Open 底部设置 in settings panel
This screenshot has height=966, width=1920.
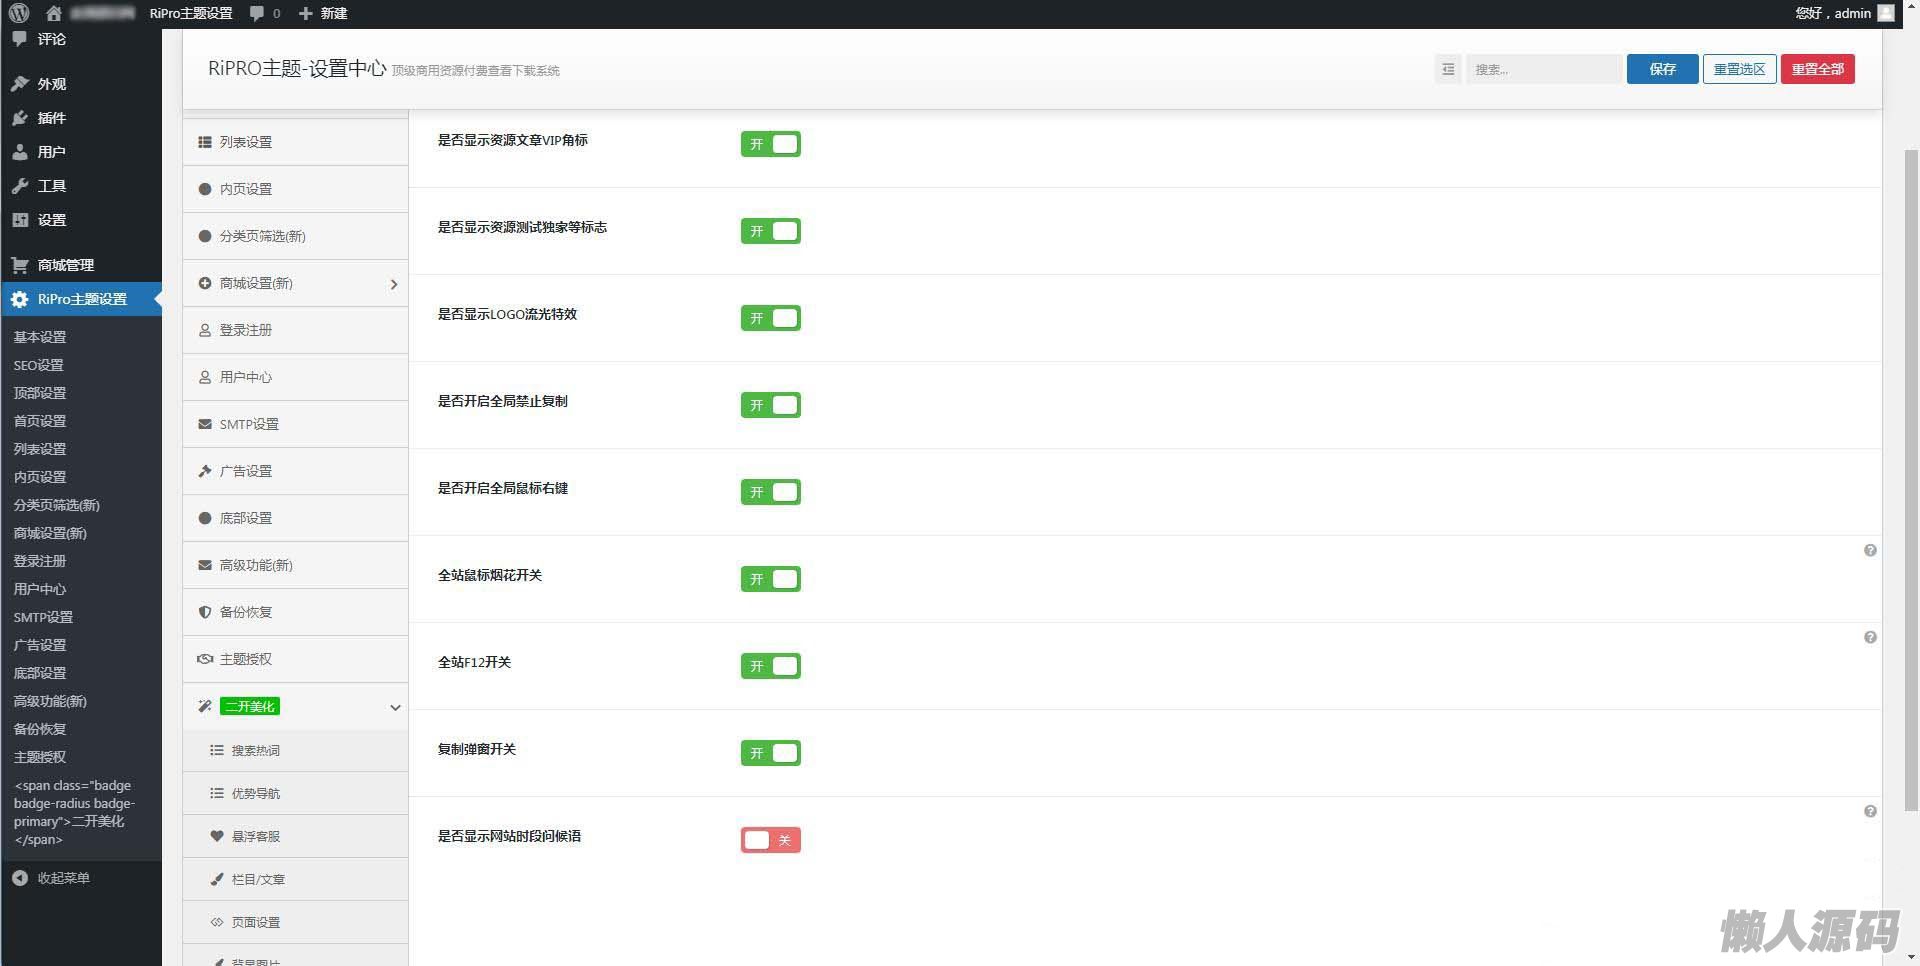(x=295, y=518)
